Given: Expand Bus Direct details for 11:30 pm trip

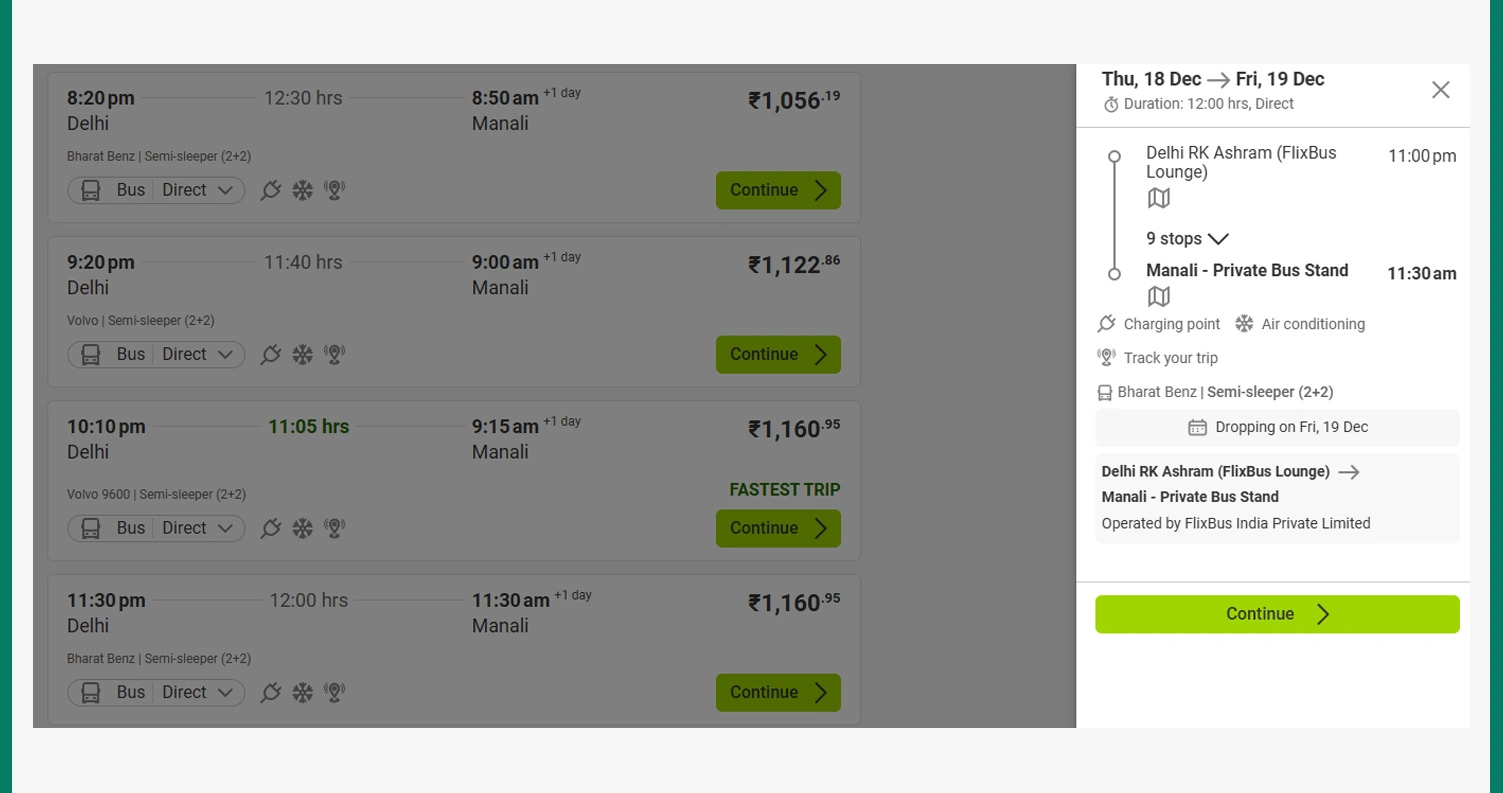Looking at the screenshot, I should (156, 692).
